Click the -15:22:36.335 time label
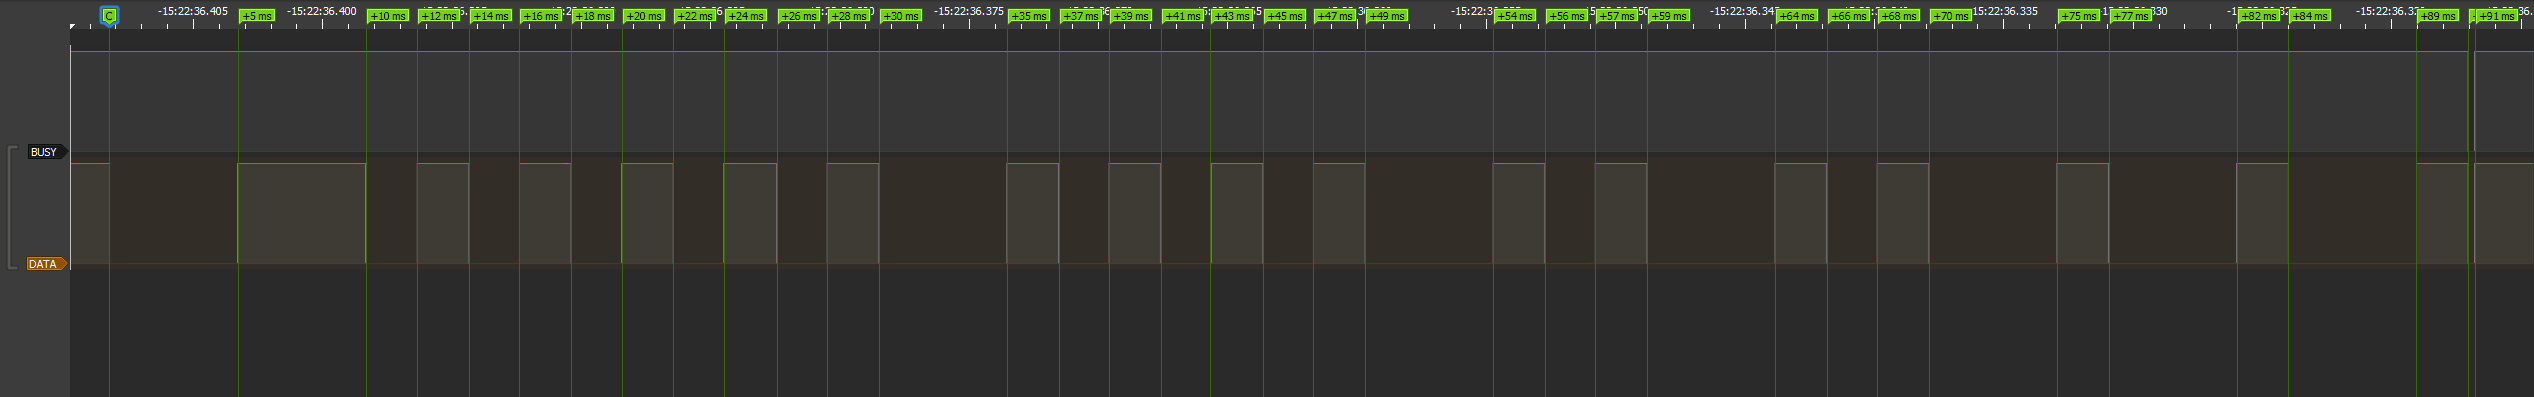The width and height of the screenshot is (2534, 397). (x=2005, y=11)
